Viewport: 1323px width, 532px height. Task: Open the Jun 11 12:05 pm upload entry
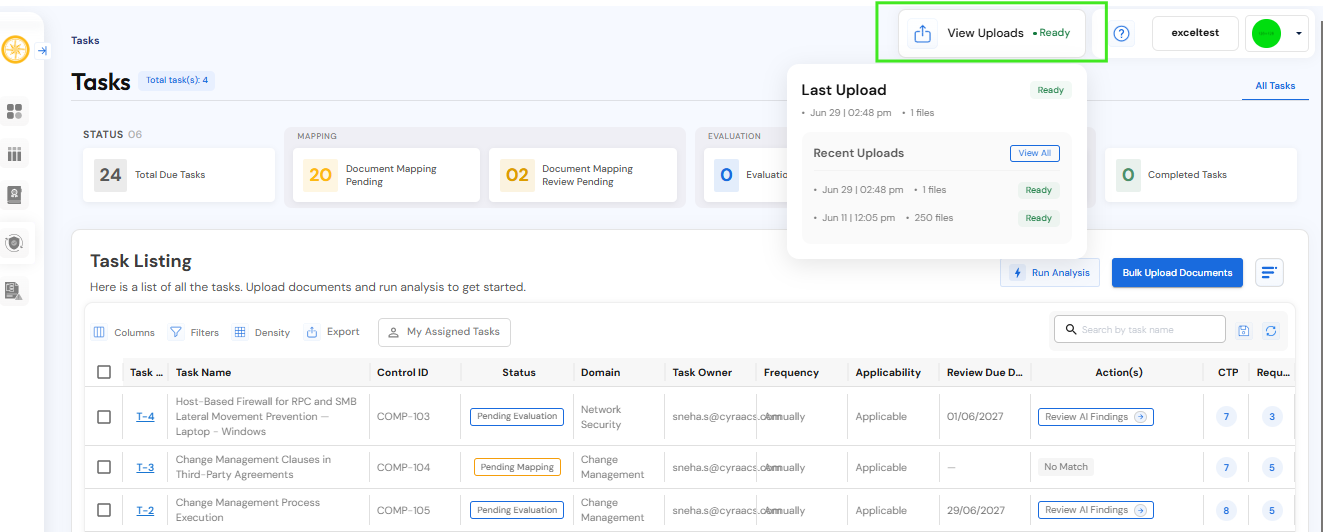click(x=937, y=218)
